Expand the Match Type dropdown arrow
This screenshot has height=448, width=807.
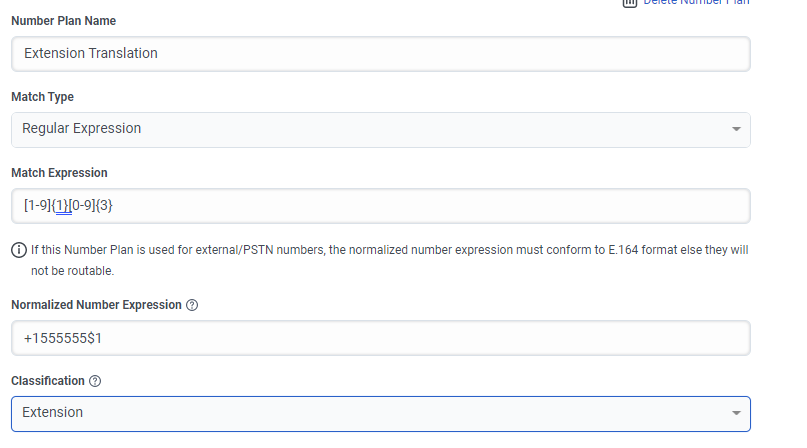pyautogui.click(x=736, y=130)
